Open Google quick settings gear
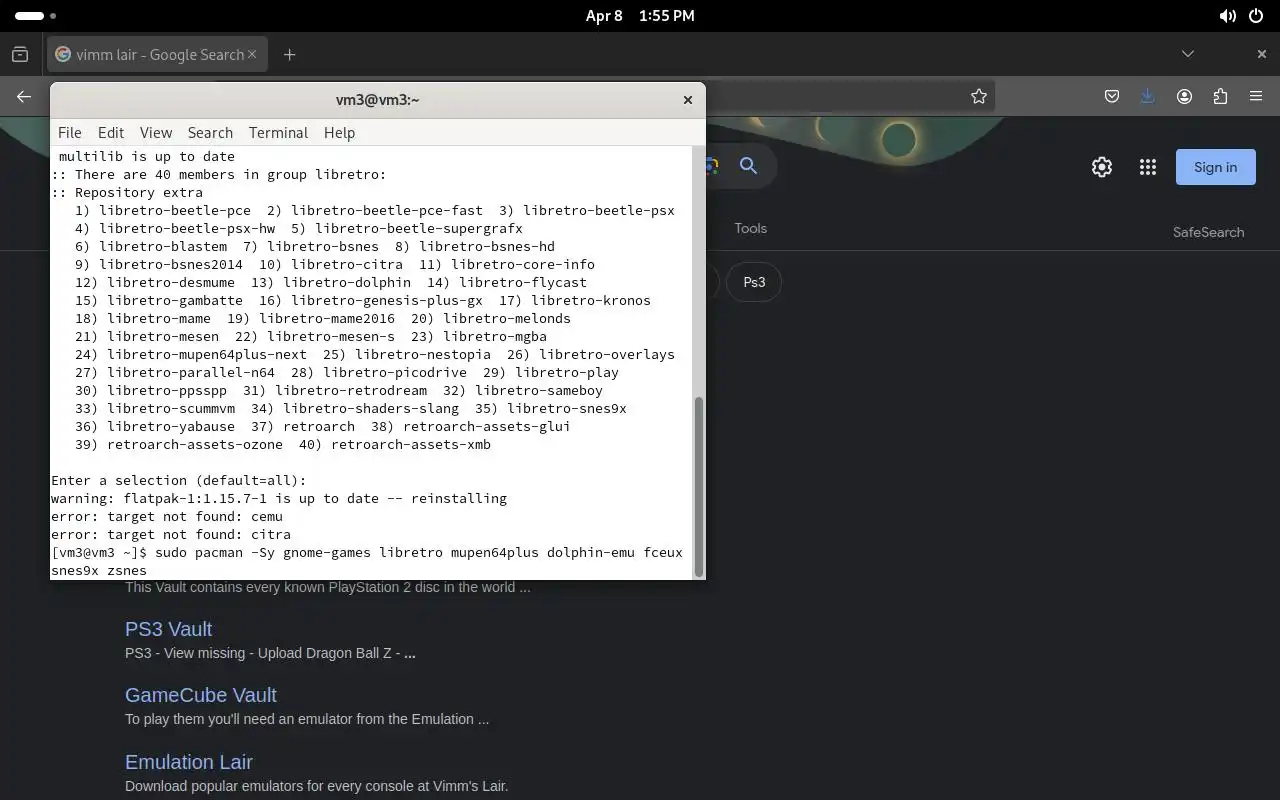 coord(1102,167)
